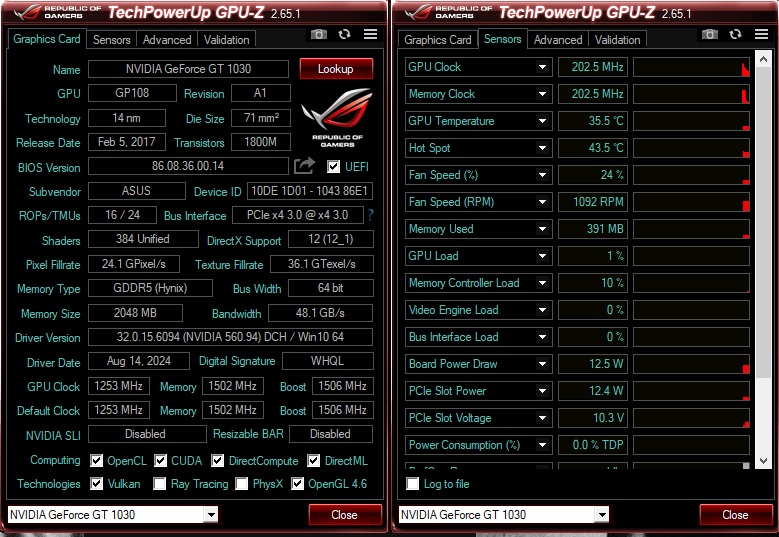Screen dimensions: 779x537
Task: Open the Fan Speed (RPM) sensor dropdown
Action: (543, 202)
